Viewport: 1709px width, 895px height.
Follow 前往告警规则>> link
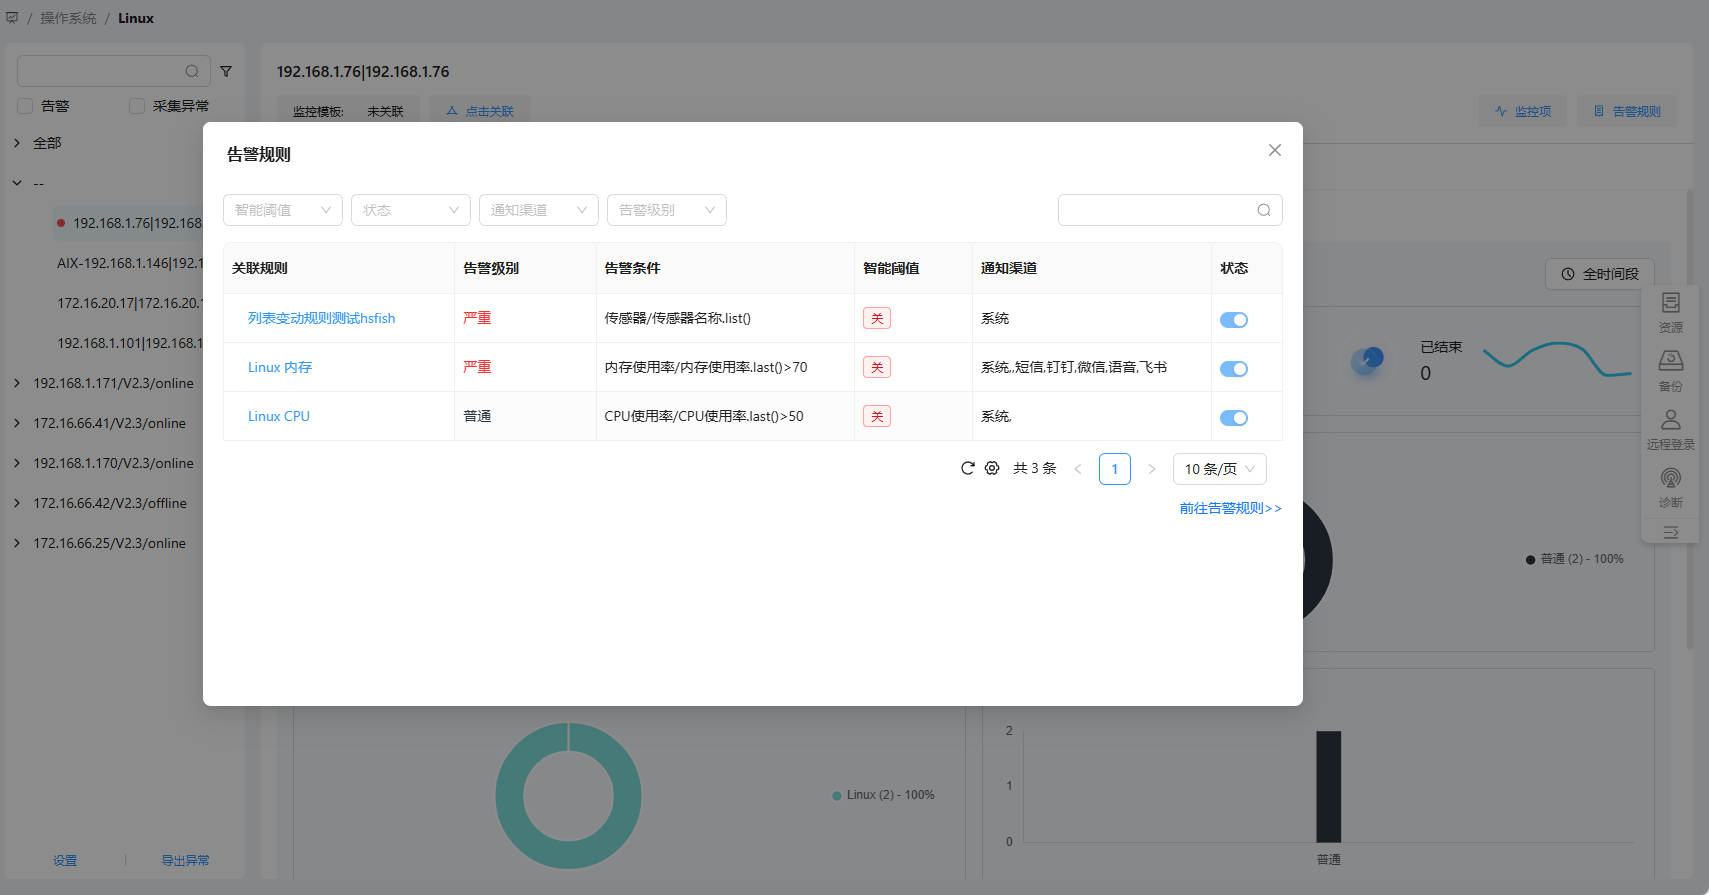1230,508
